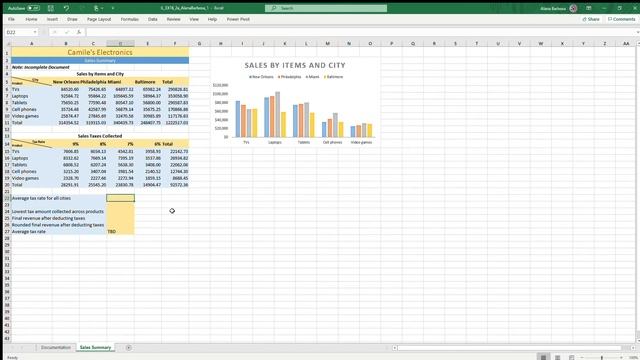Click the Undo arrow icon
Image resolution: width=640 pixels, height=360 pixels.
(x=66, y=8)
